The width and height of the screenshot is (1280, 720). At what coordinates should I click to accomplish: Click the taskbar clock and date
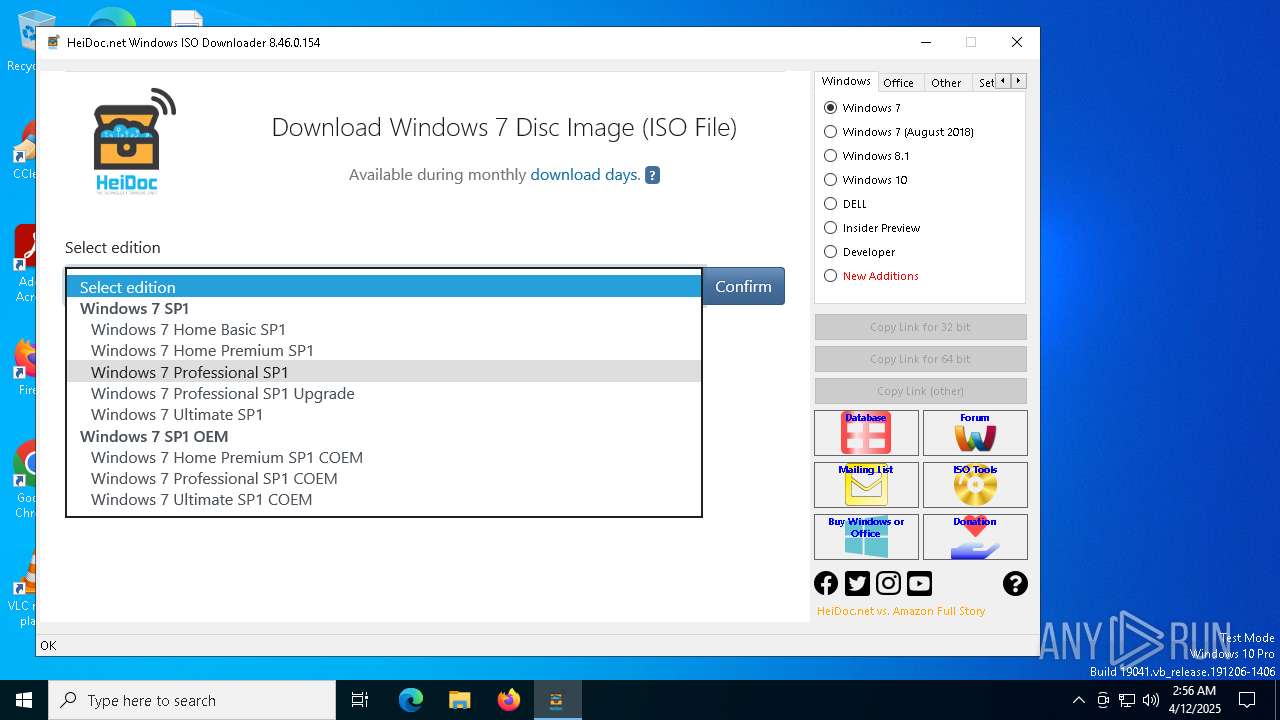(1194, 700)
